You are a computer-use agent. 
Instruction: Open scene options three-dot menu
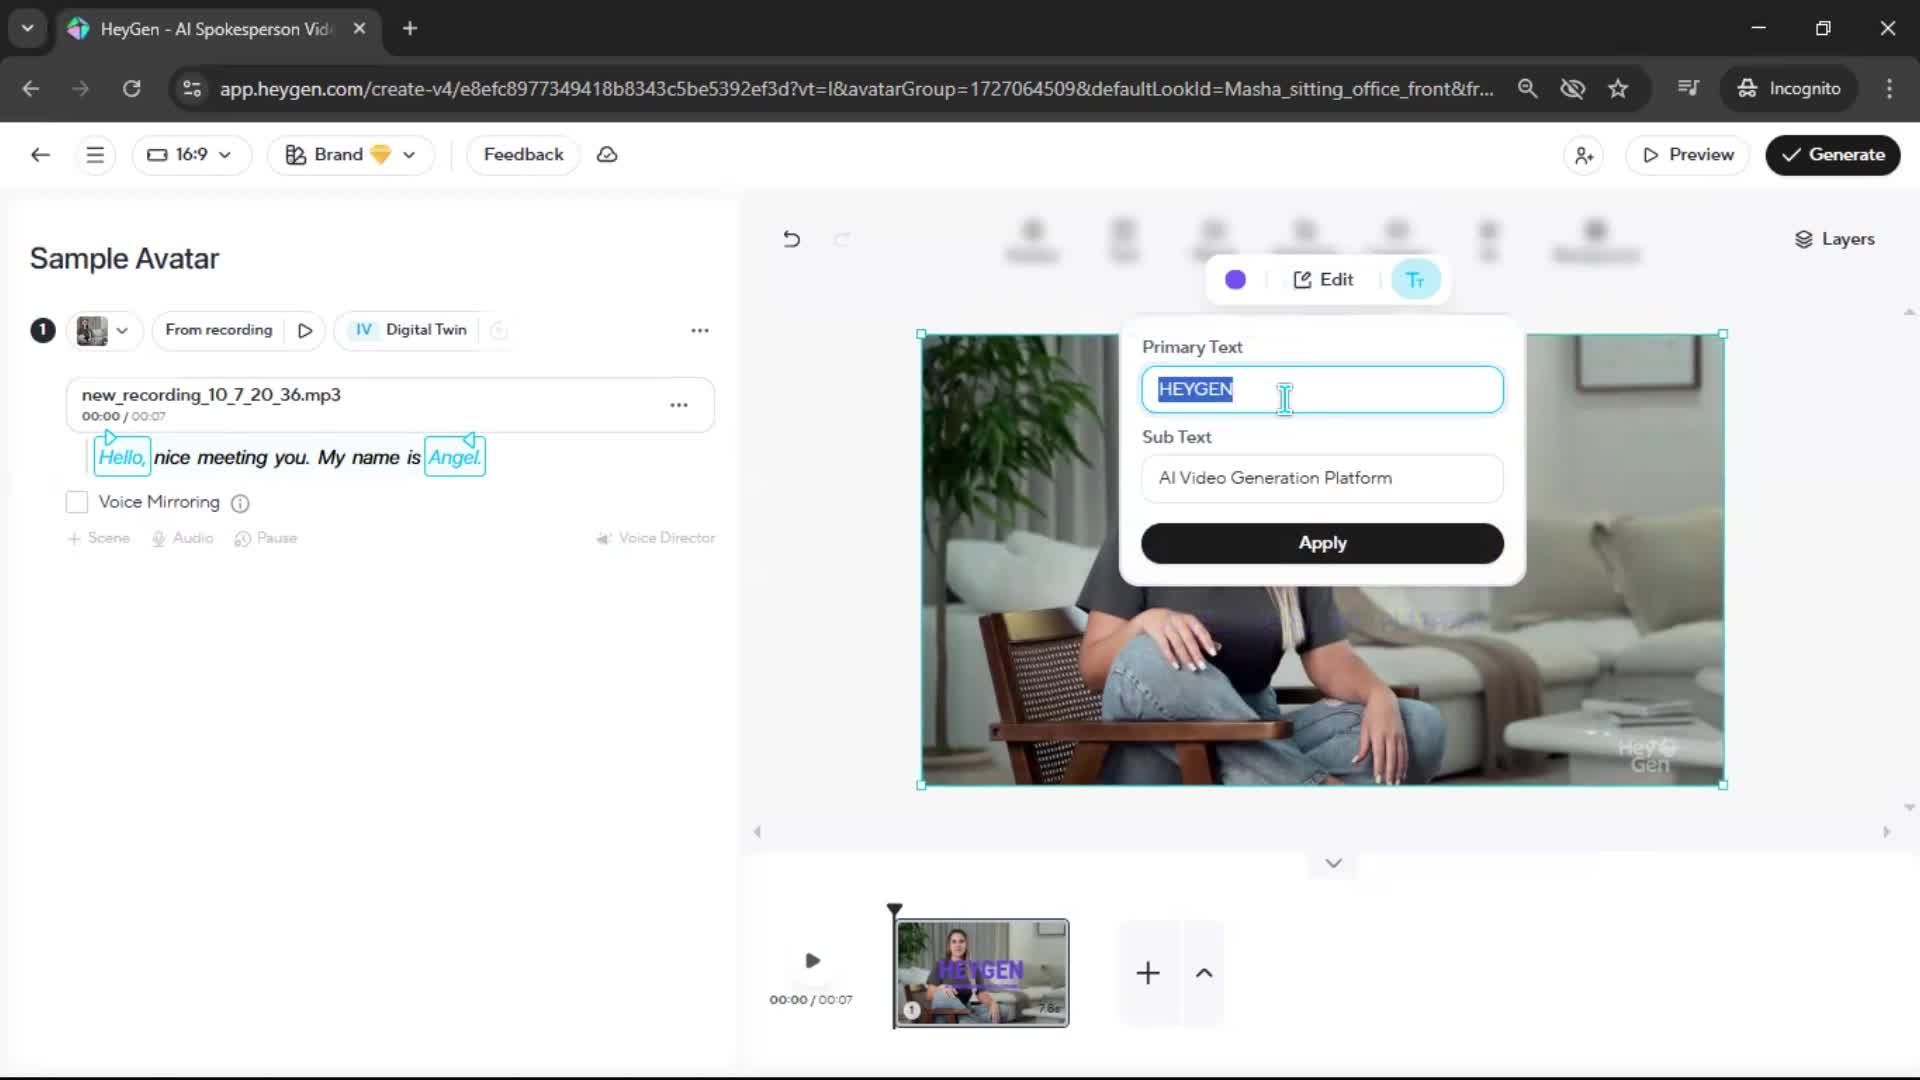tap(700, 330)
